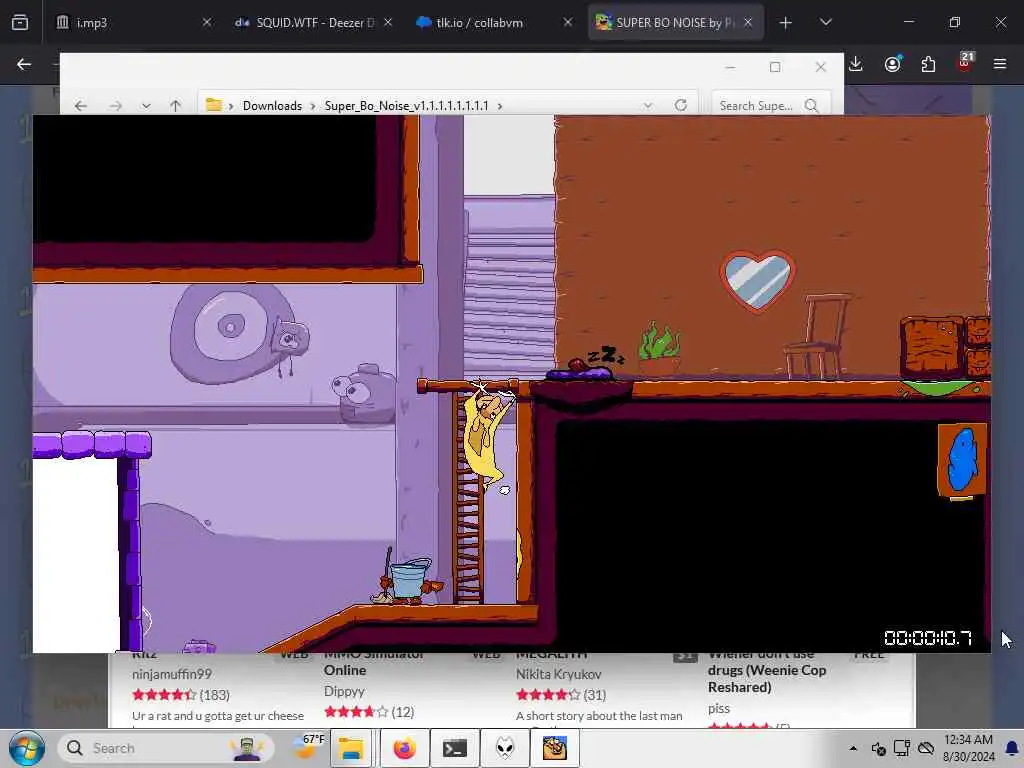Image resolution: width=1024 pixels, height=768 pixels.
Task: Refresh the File Explorer folder
Action: point(680,106)
